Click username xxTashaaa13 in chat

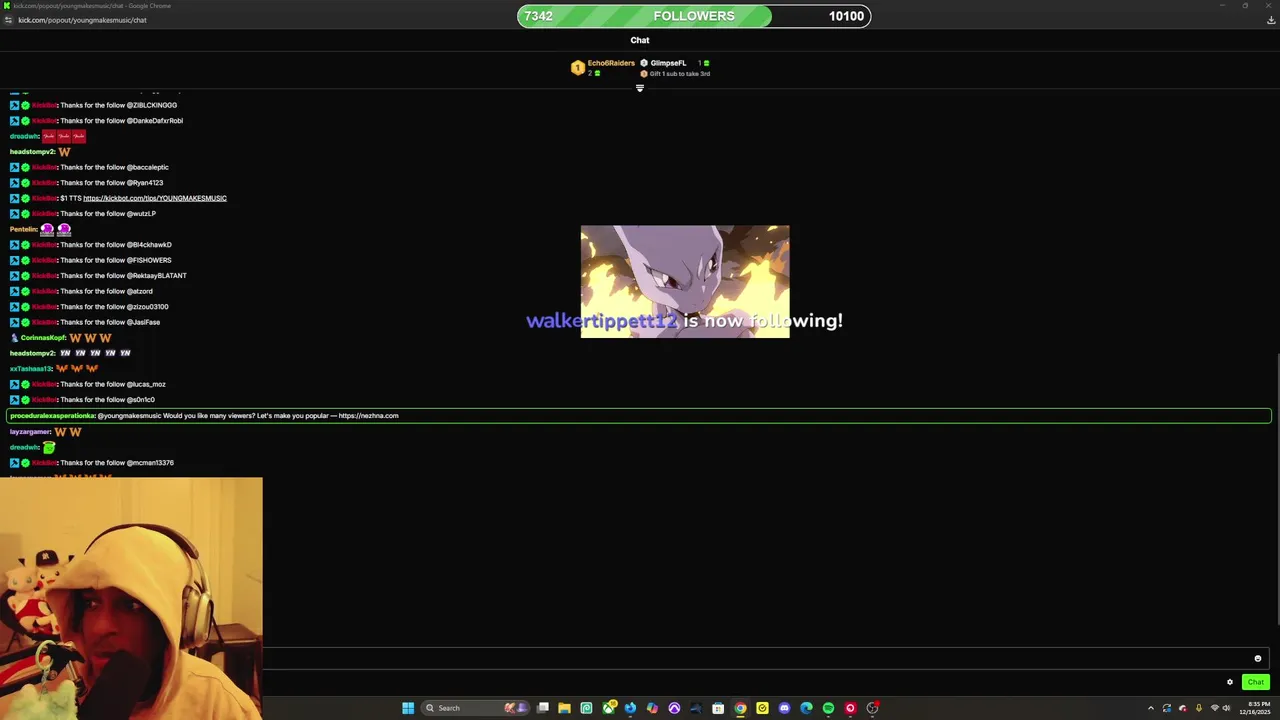(31, 369)
